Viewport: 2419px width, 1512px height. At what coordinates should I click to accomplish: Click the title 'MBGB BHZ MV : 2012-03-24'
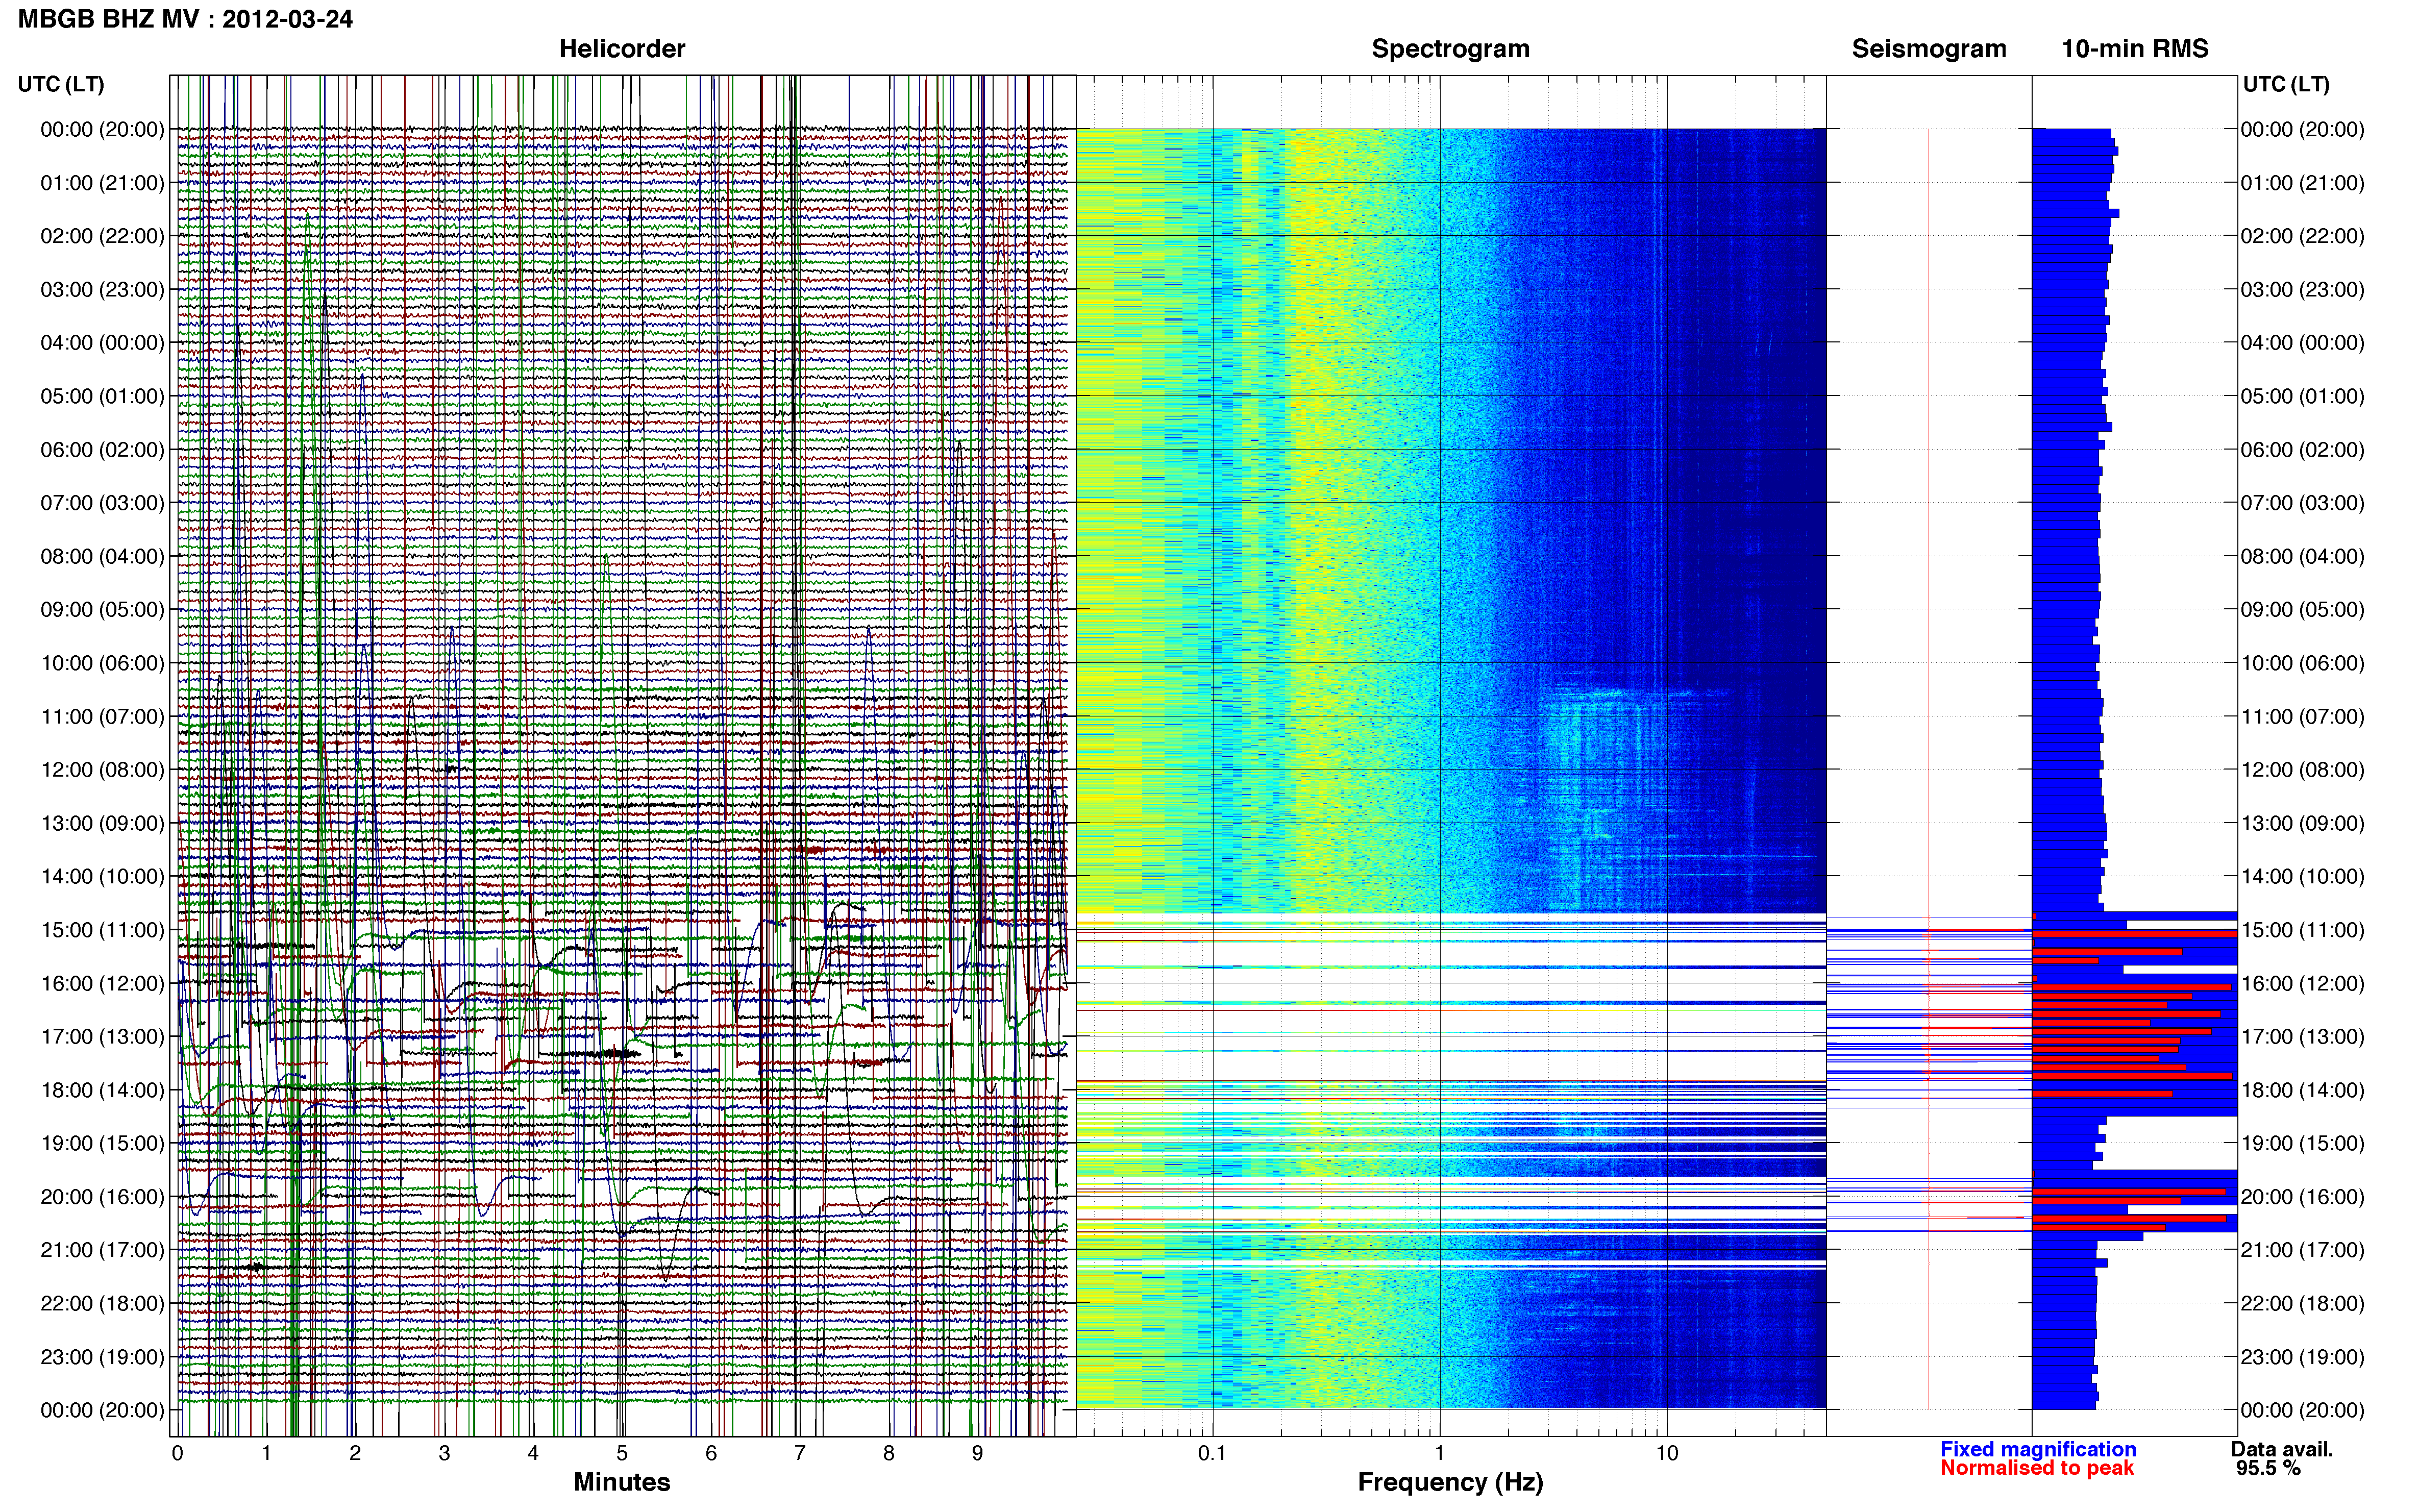click(x=185, y=19)
